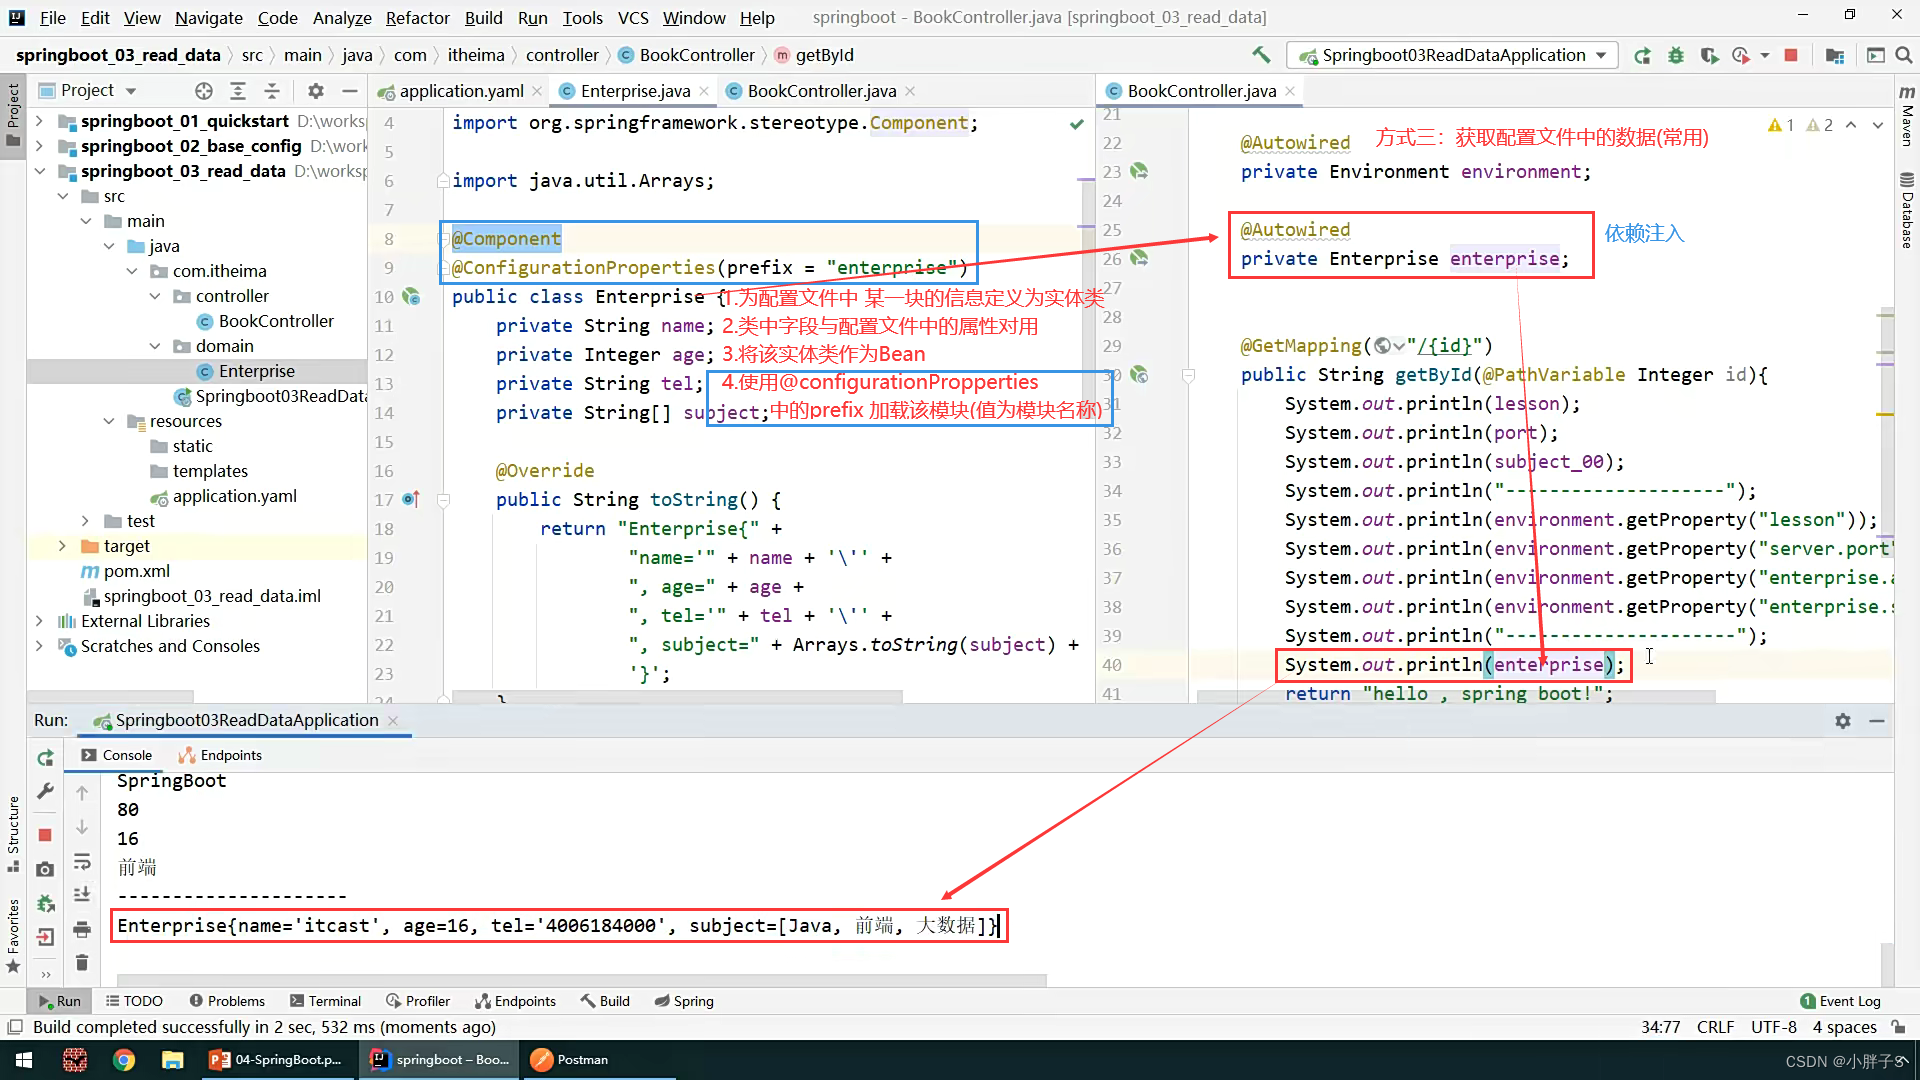Image resolution: width=1920 pixels, height=1080 pixels.
Task: Click the getById breadcrumb
Action: tap(823, 55)
